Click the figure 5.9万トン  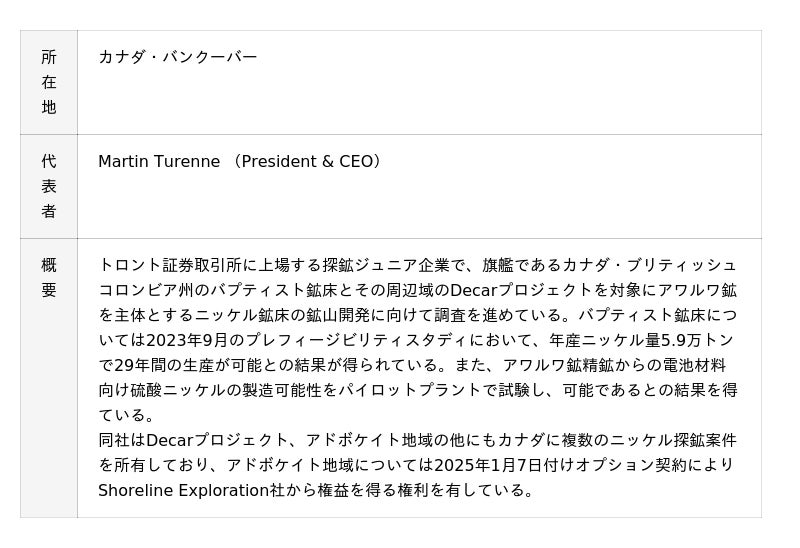pos(697,340)
